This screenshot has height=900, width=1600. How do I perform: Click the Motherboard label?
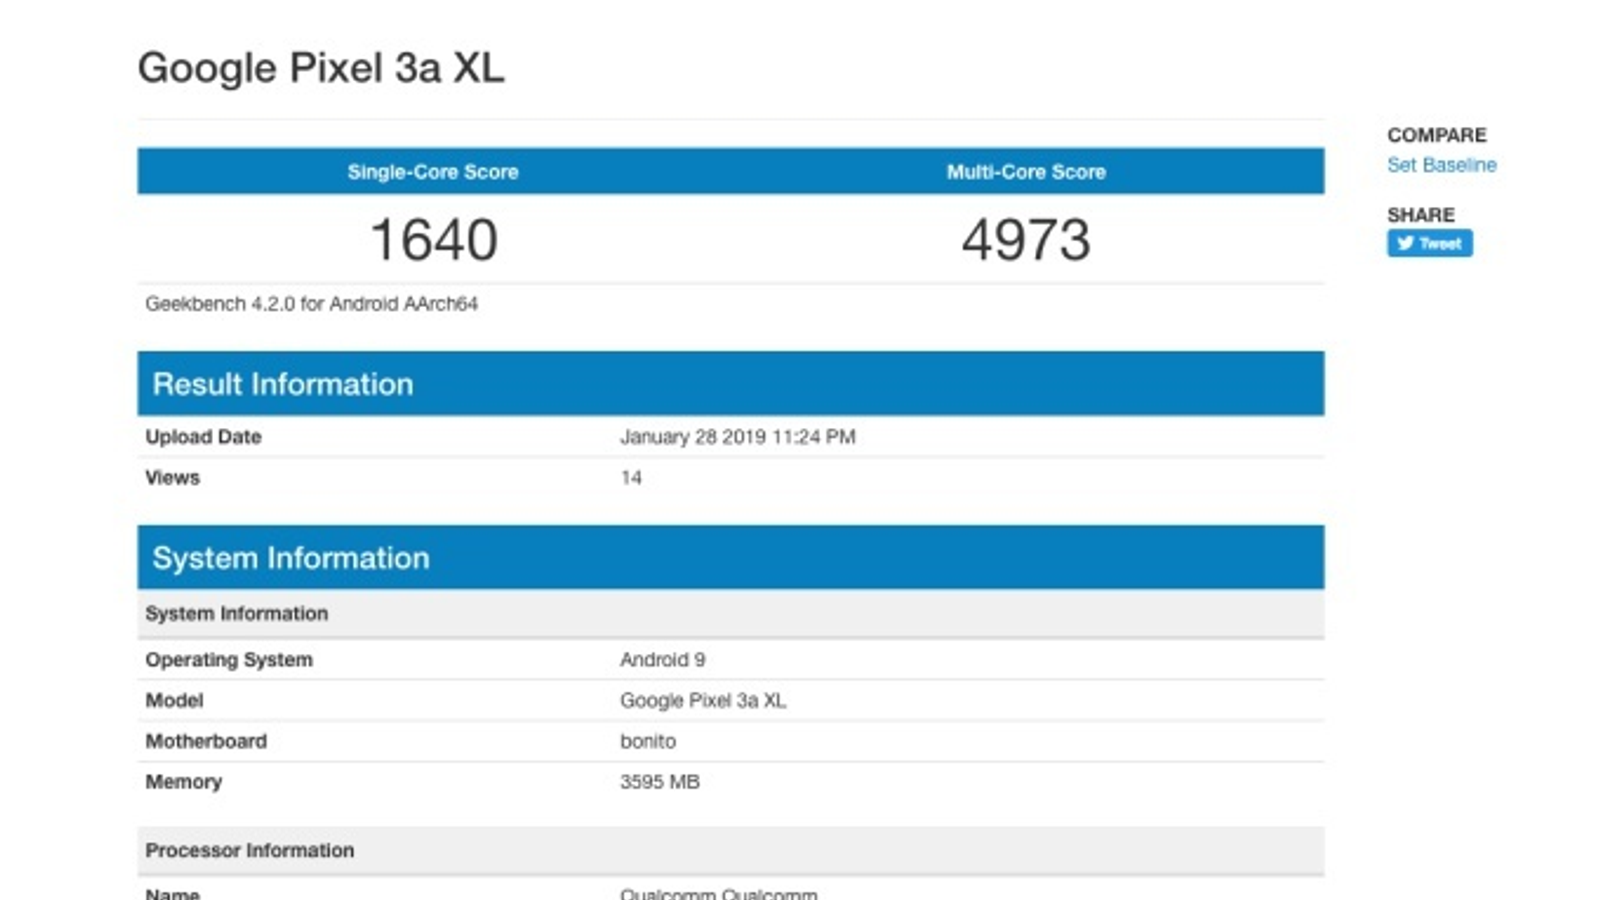(x=206, y=742)
